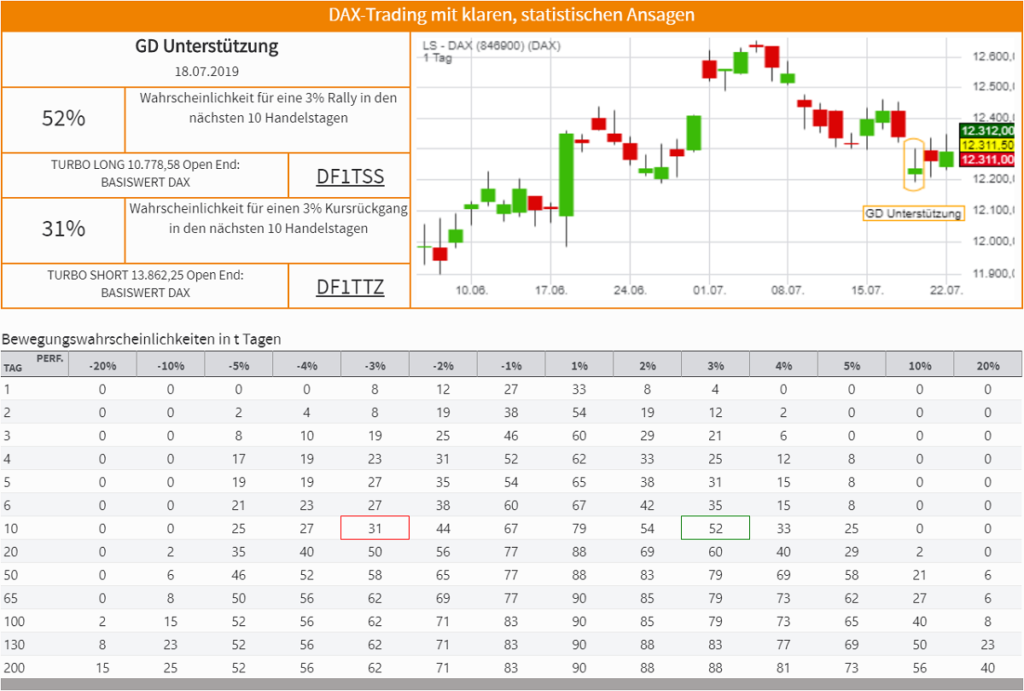
Task: Click the large 52% rally probability figure
Action: pyautogui.click(x=63, y=118)
